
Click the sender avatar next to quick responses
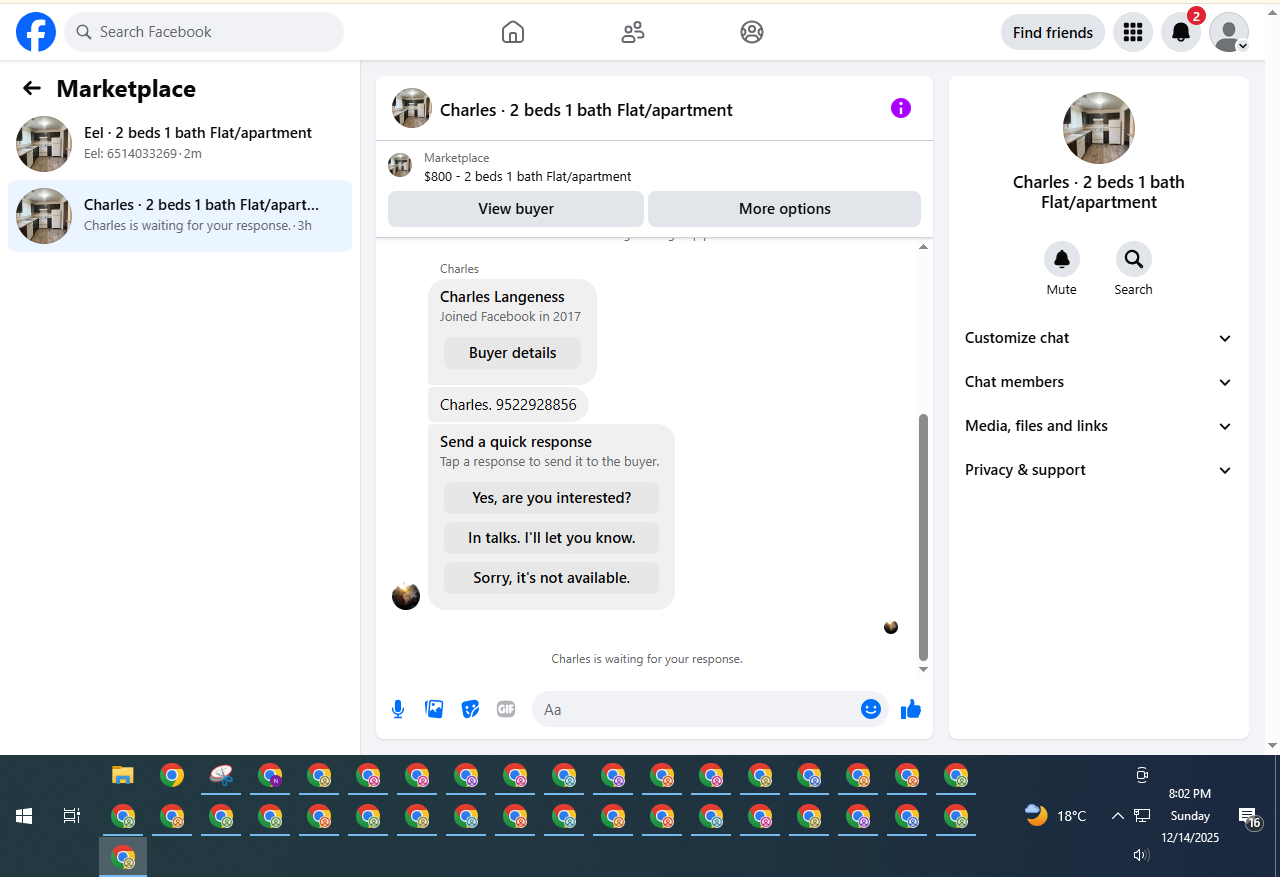[x=406, y=596]
